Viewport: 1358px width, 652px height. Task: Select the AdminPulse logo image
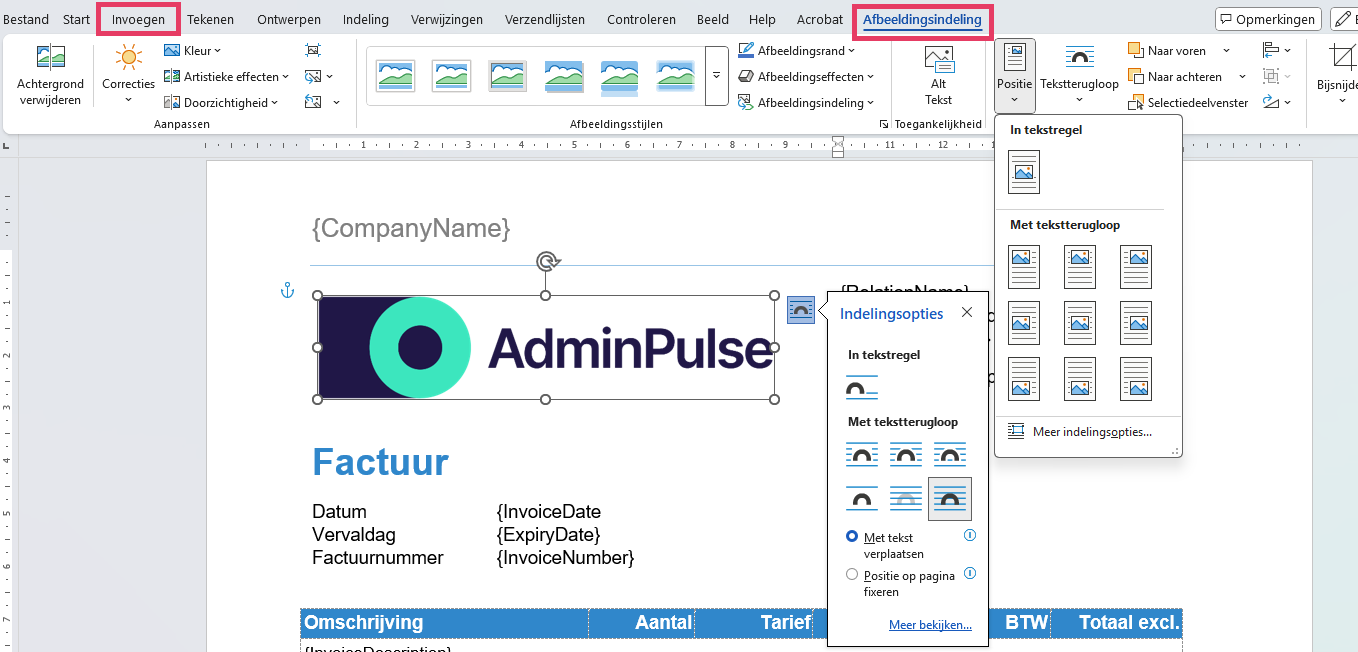[x=546, y=347]
